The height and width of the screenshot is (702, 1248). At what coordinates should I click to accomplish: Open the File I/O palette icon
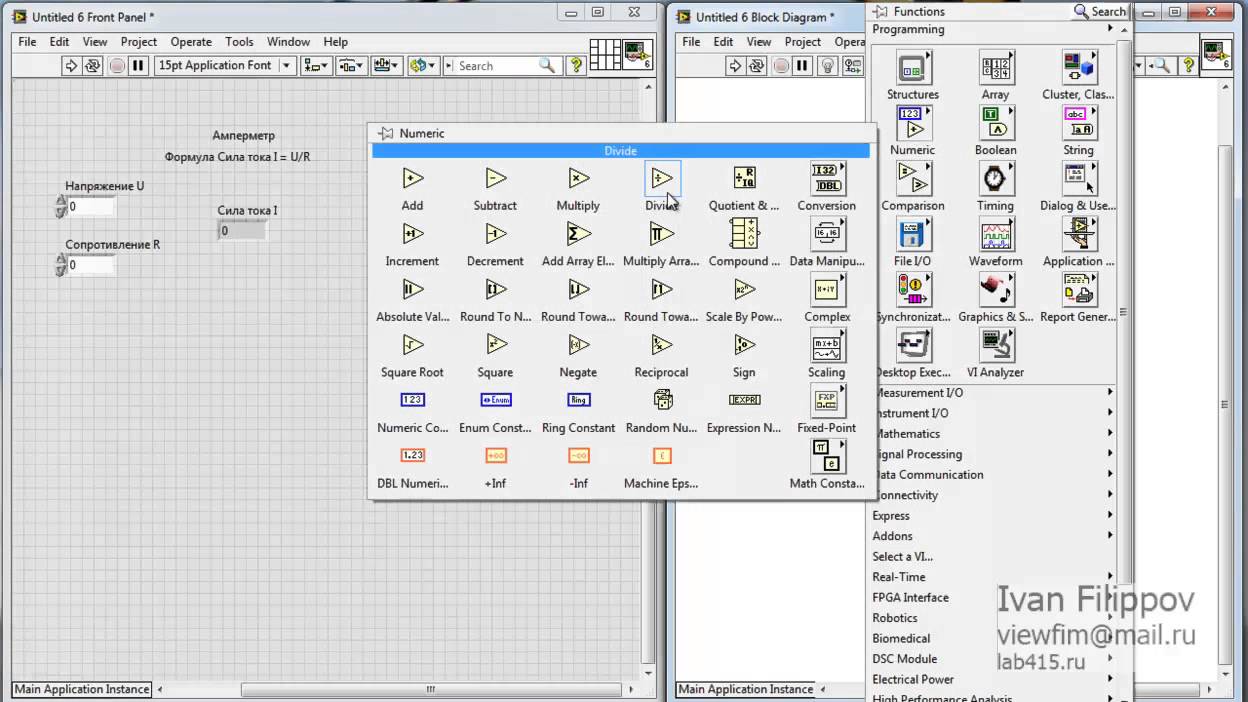[913, 234]
